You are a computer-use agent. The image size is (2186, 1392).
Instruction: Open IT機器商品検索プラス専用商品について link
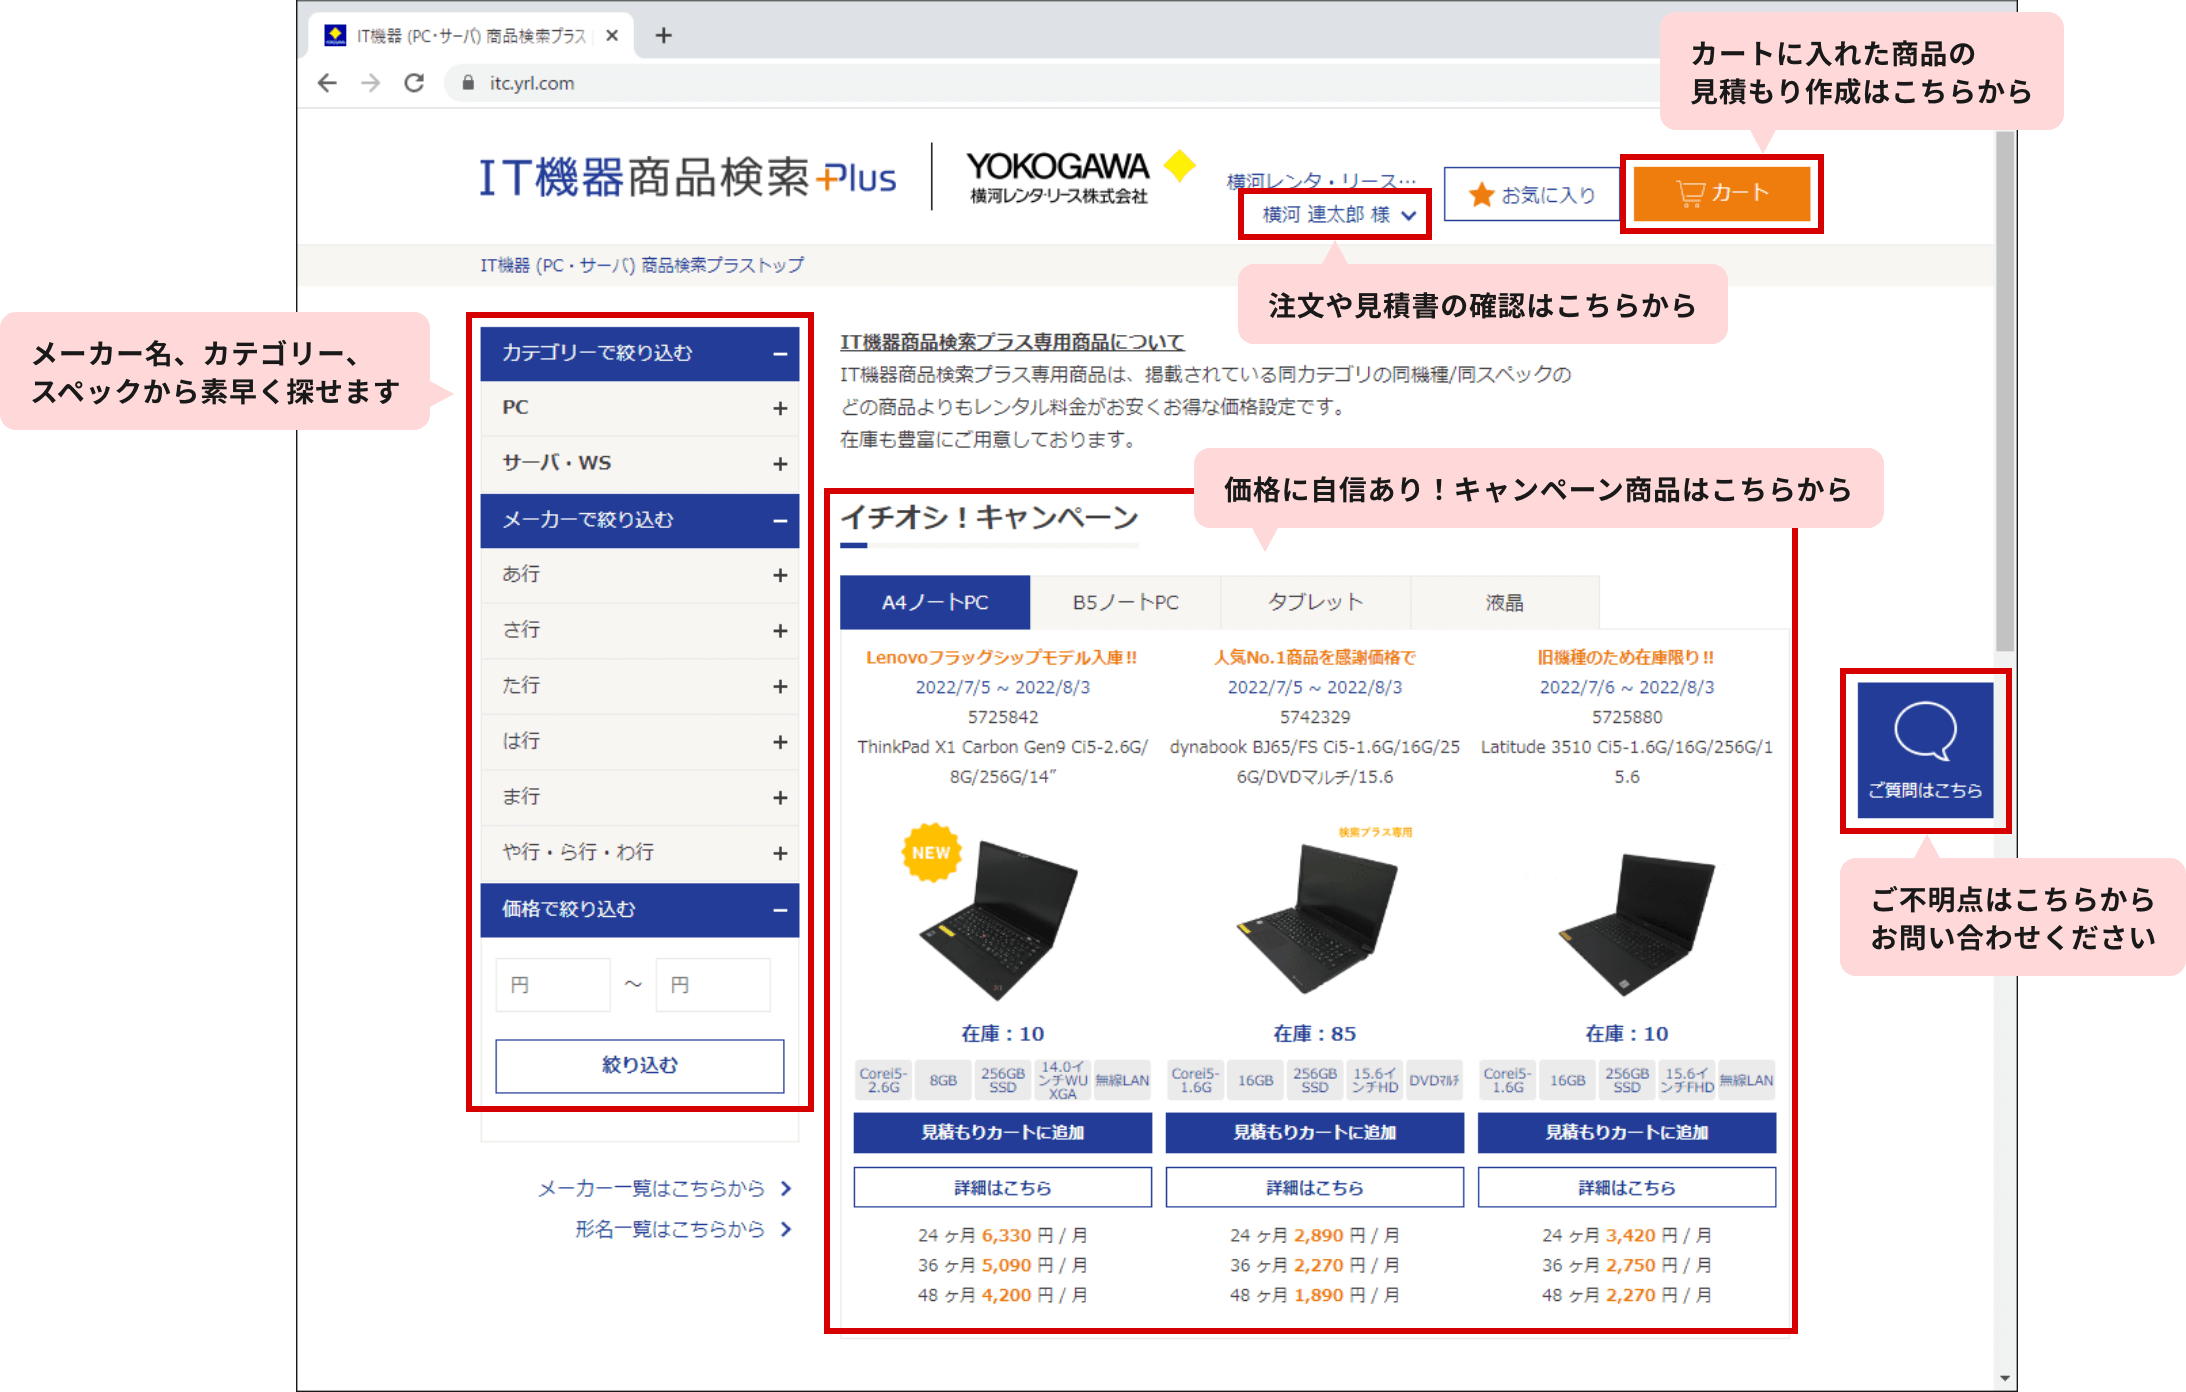coord(1012,342)
